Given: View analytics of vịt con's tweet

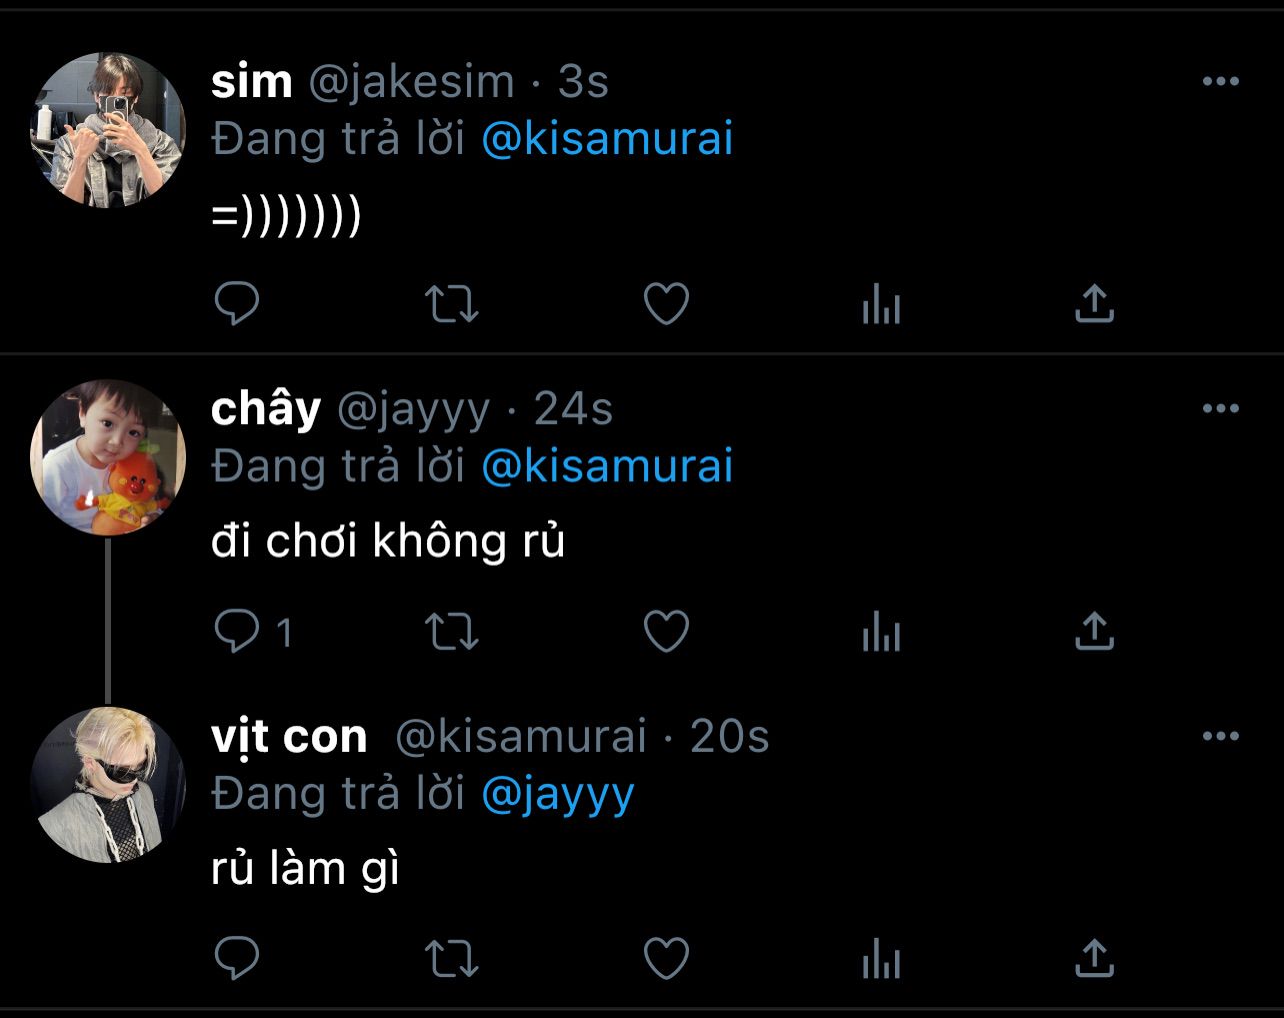Looking at the screenshot, I should [x=881, y=959].
